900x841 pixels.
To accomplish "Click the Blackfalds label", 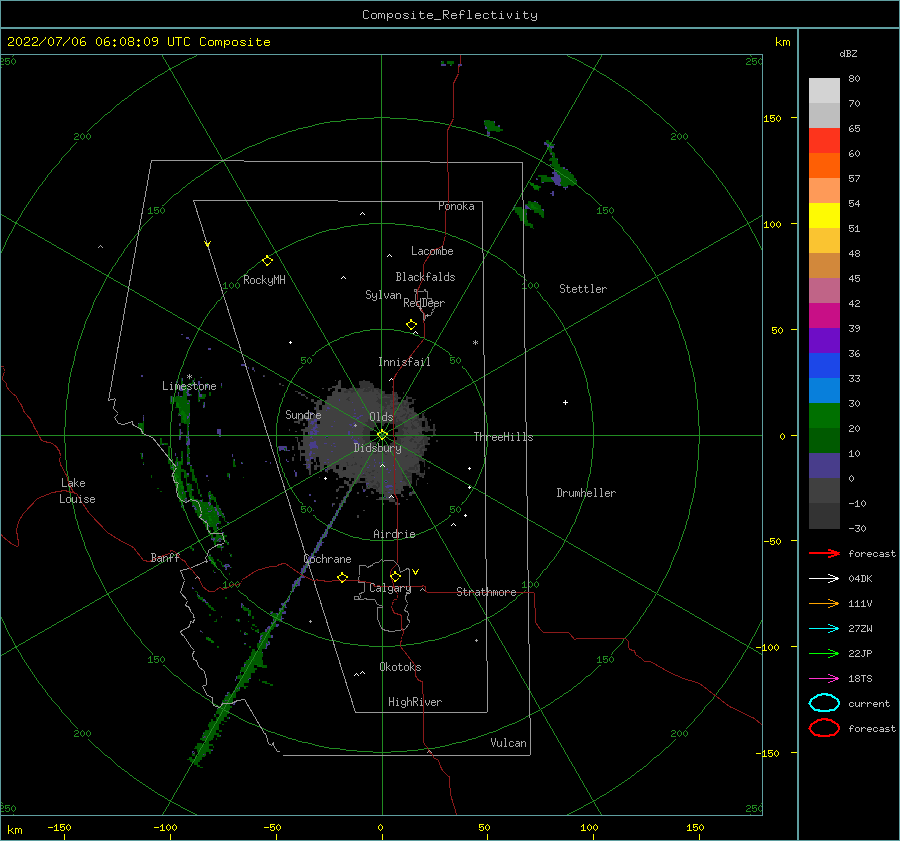I will [x=425, y=277].
